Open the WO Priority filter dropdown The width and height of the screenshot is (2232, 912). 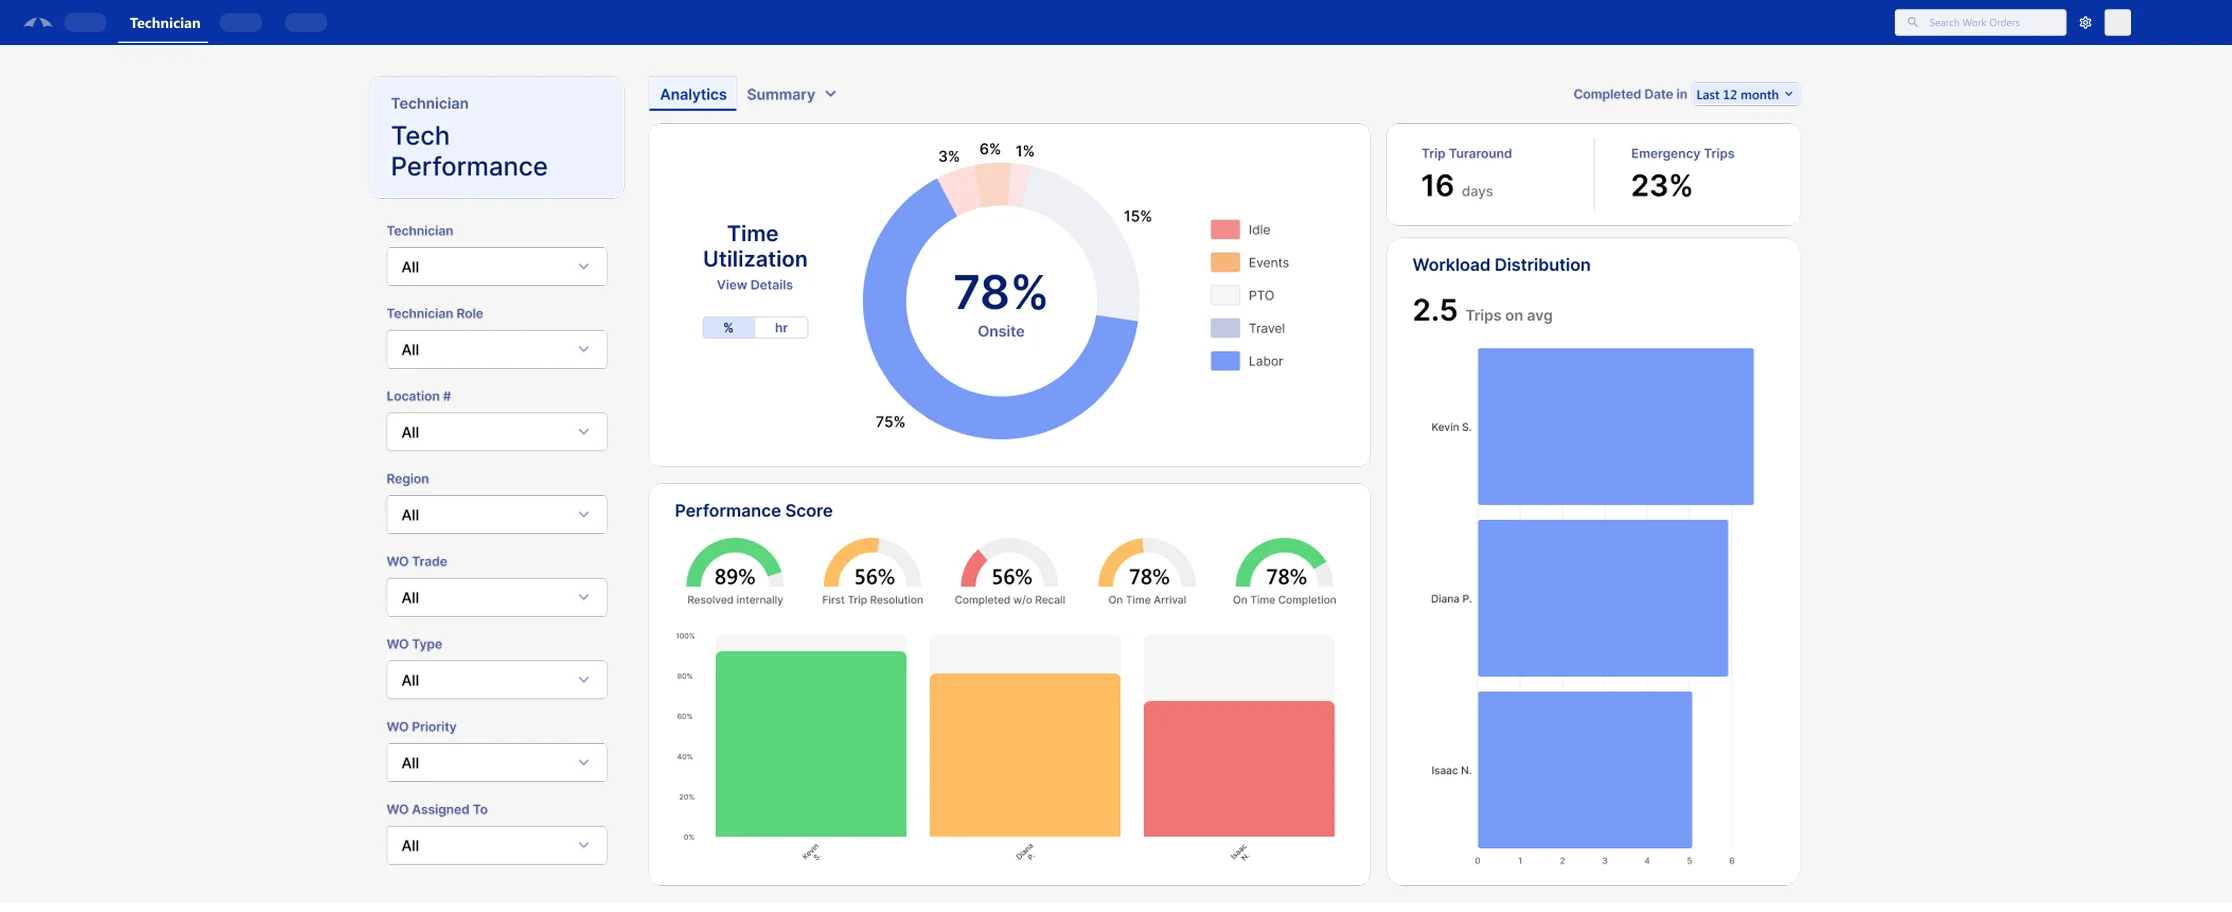[496, 763]
